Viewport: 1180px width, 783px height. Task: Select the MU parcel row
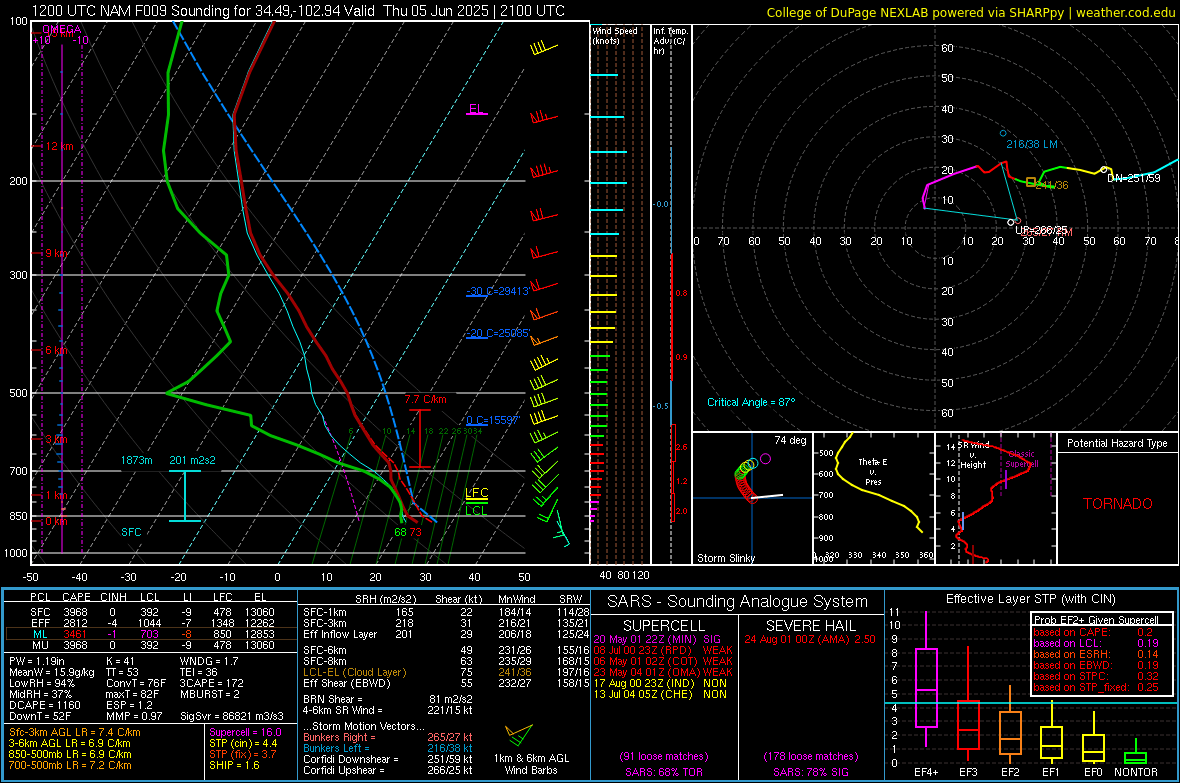click(x=151, y=644)
